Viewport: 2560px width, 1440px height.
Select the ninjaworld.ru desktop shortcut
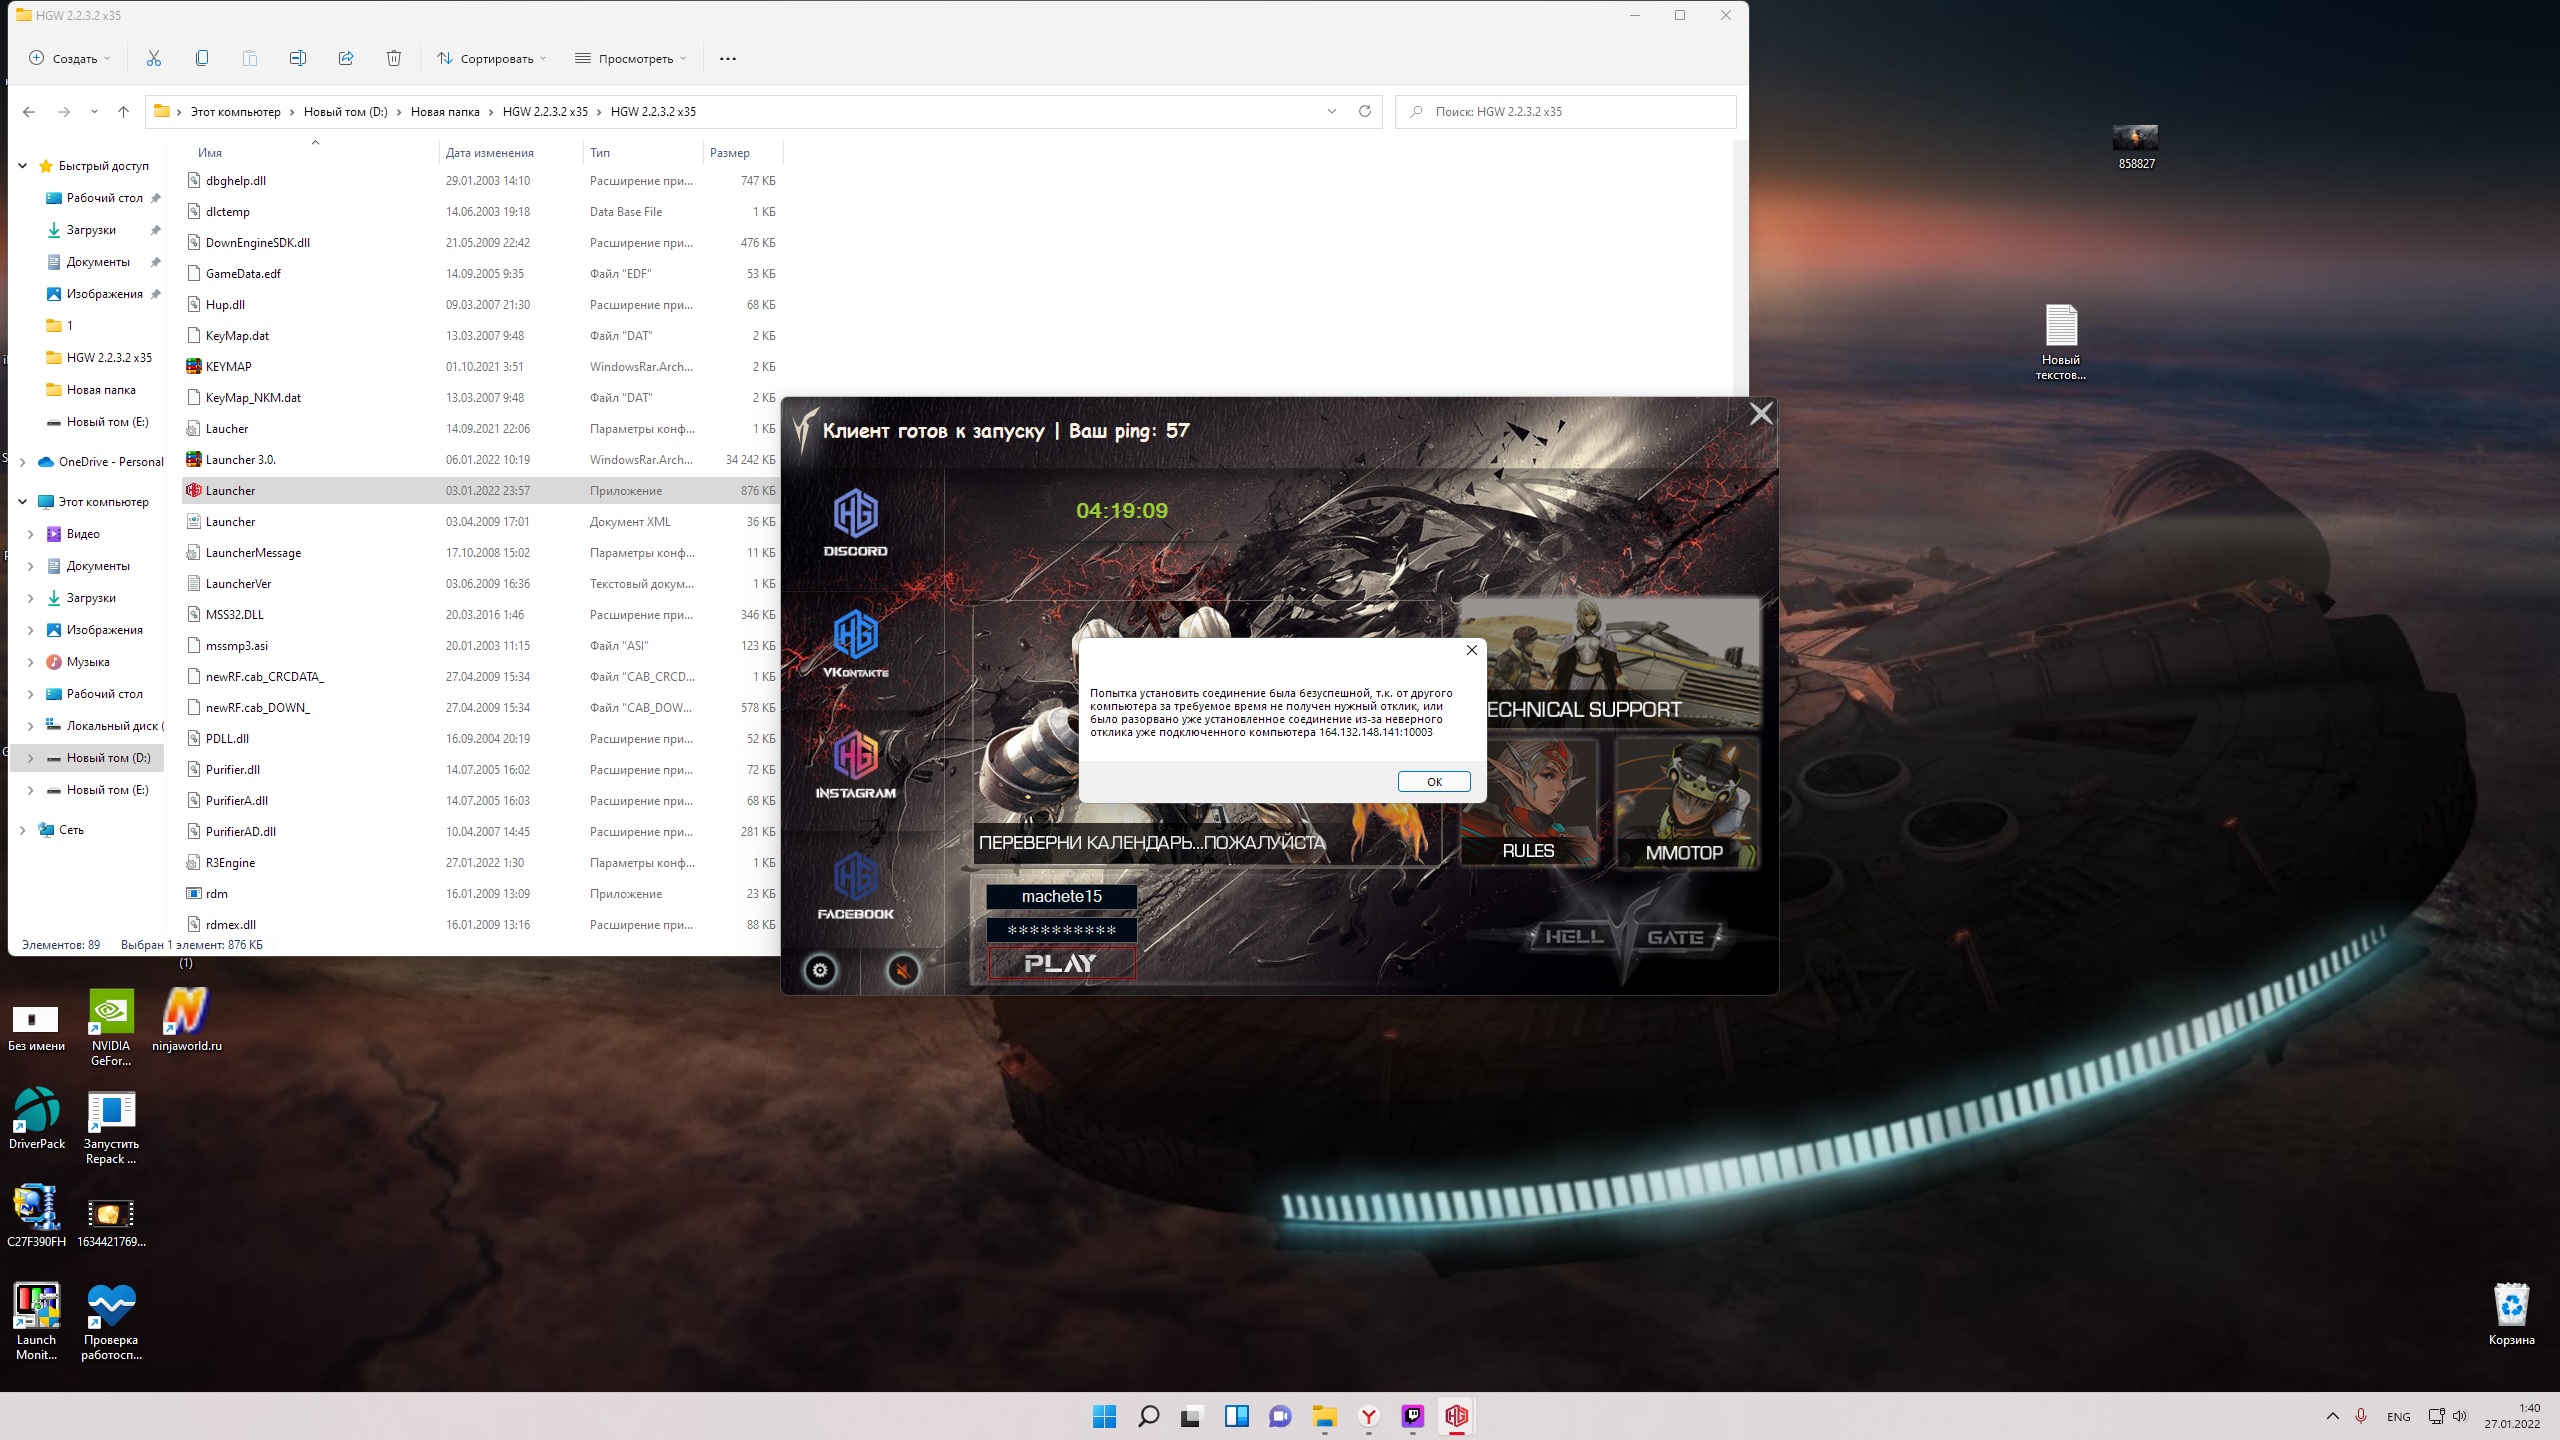pos(187,1020)
